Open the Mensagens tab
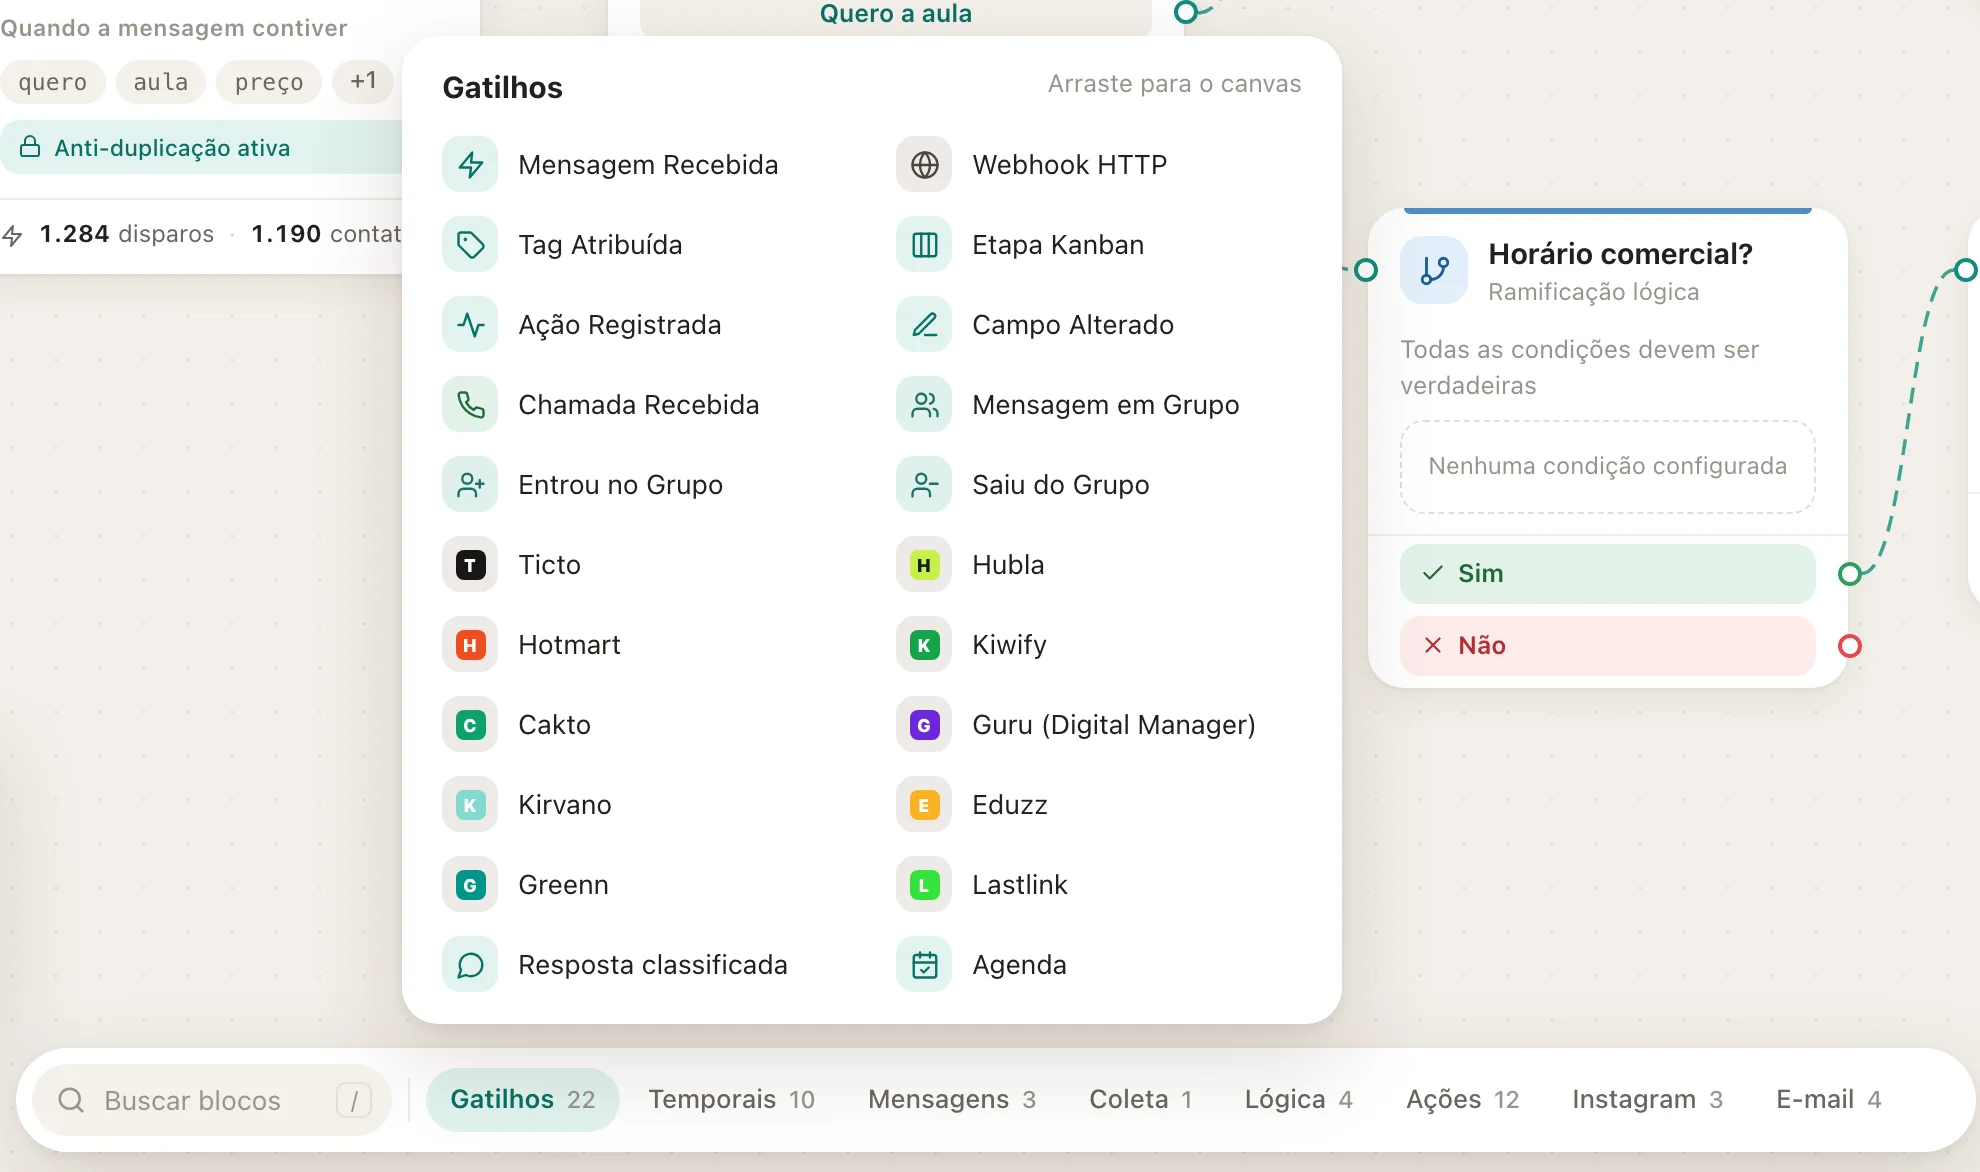The image size is (1980, 1172). [952, 1099]
